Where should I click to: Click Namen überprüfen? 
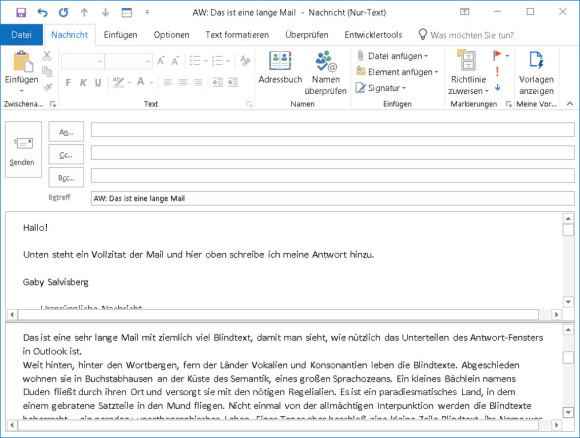(326, 73)
